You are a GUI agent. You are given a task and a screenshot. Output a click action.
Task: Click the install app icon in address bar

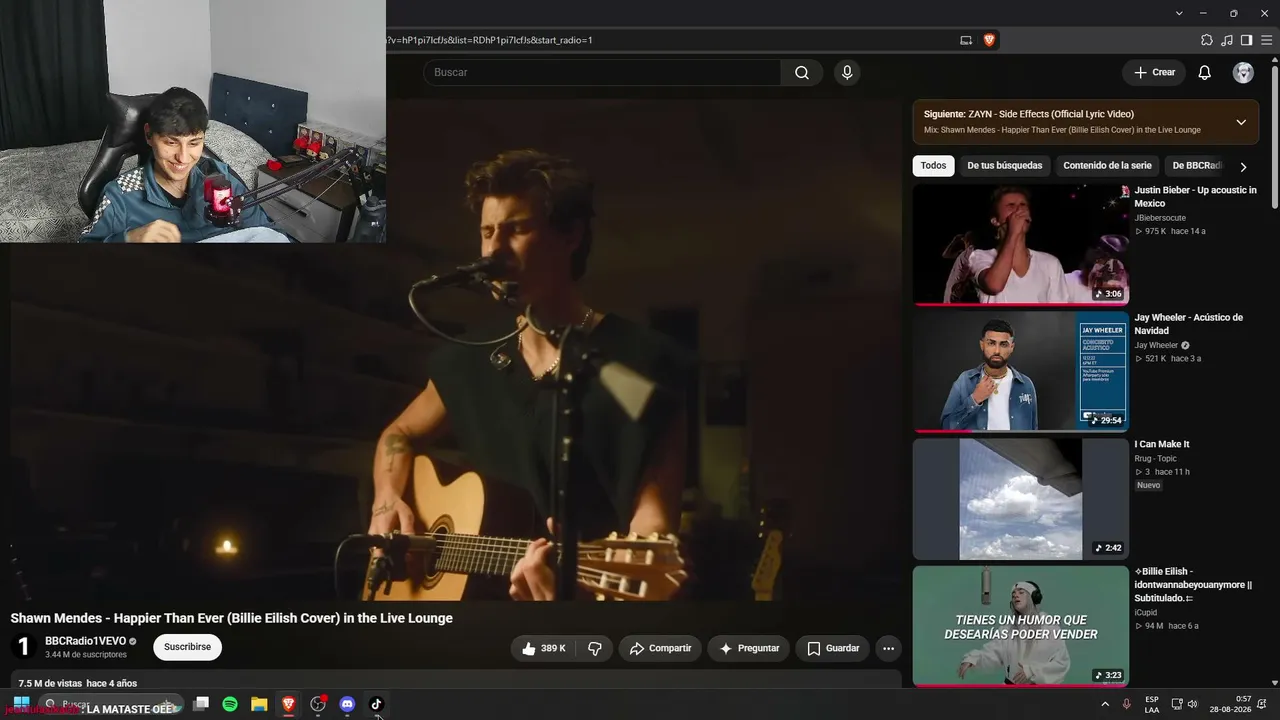pyautogui.click(x=966, y=40)
